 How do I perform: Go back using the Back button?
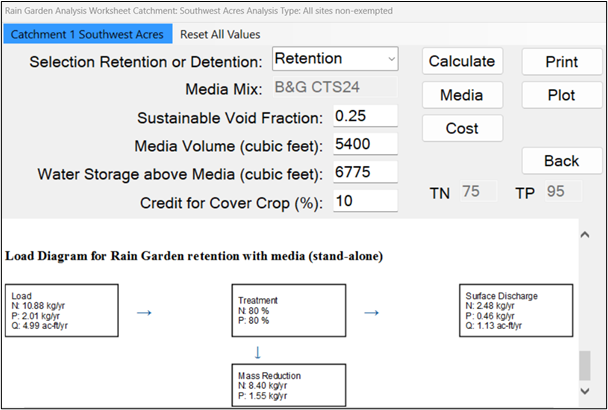click(x=561, y=161)
